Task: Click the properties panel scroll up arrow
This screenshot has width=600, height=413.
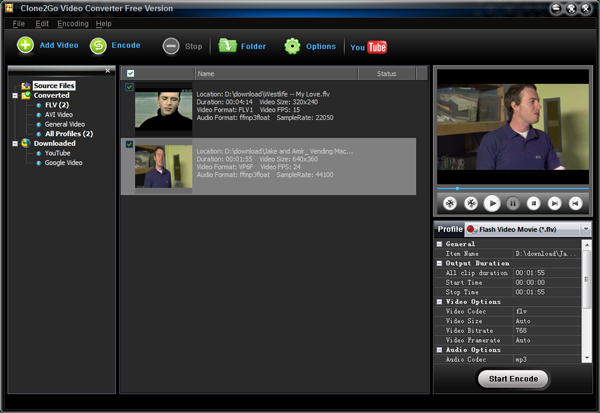Action: coord(587,244)
